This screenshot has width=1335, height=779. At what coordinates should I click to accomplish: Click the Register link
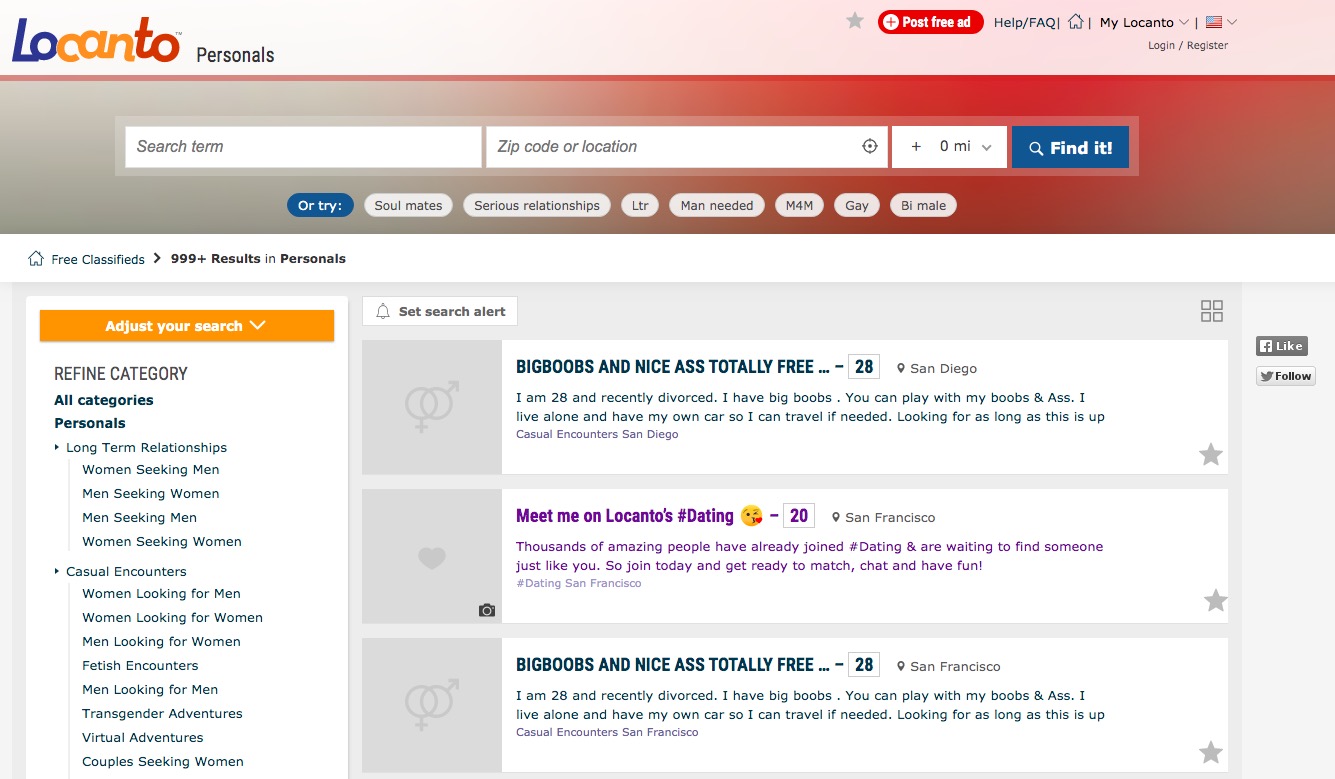tap(1207, 45)
